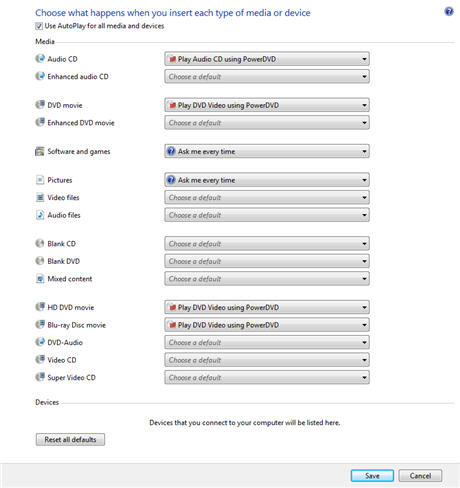Click the Pictures file icon

click(40, 180)
